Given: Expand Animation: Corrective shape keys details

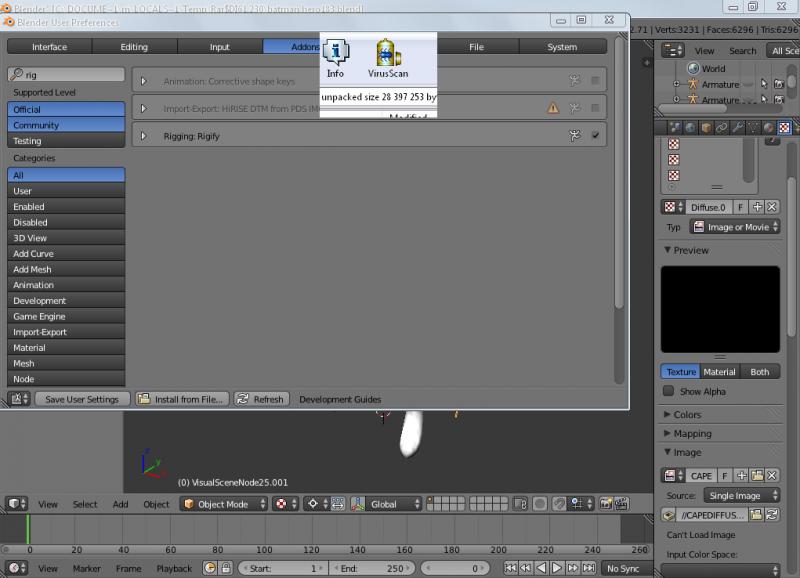Looking at the screenshot, I should (144, 81).
